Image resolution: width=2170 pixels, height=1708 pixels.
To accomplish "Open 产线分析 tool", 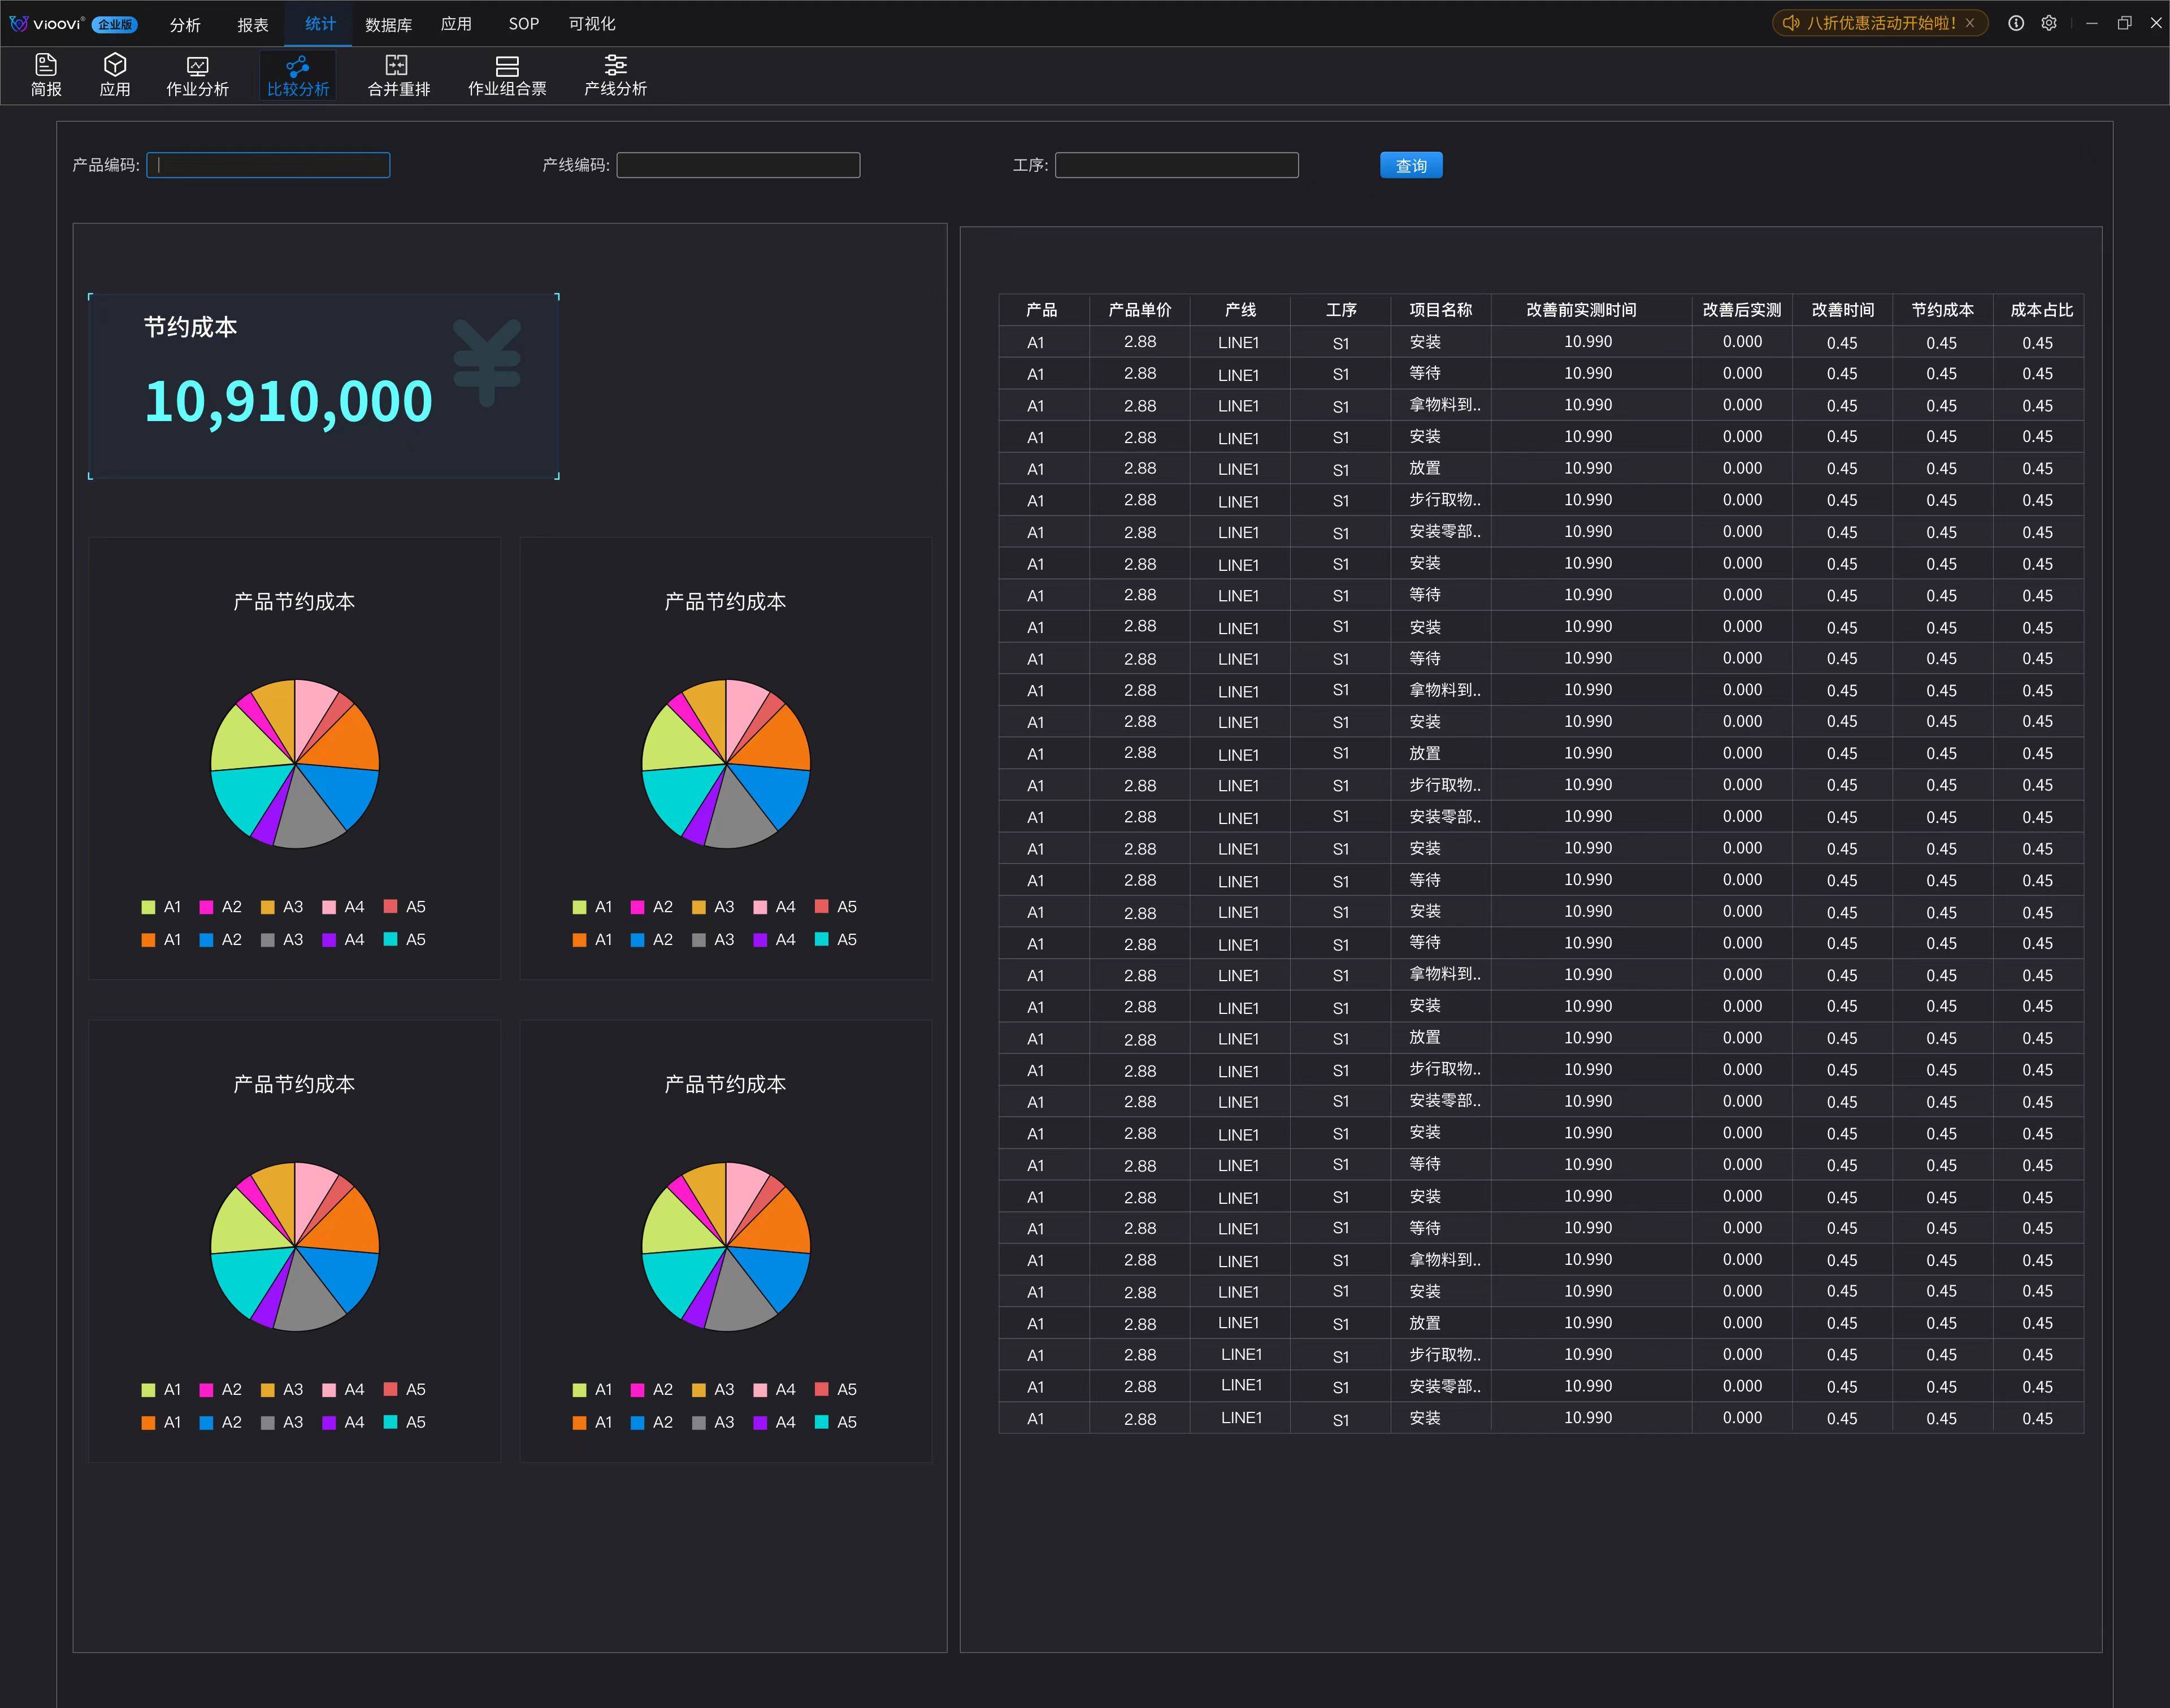I will (x=615, y=75).
